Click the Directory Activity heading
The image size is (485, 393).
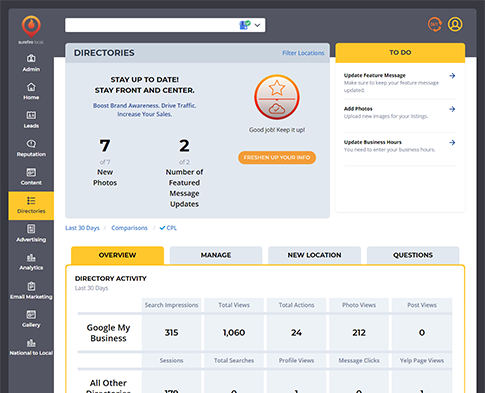(111, 278)
